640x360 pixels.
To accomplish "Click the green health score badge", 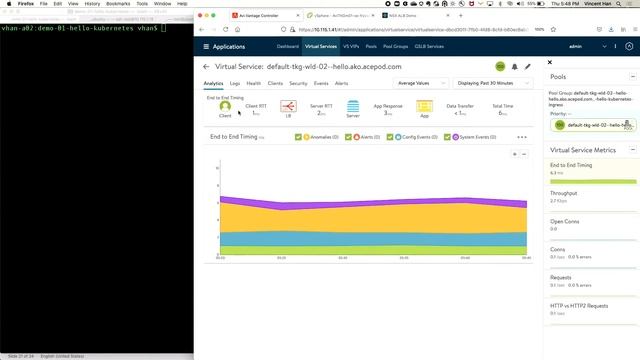I will 500,67.
